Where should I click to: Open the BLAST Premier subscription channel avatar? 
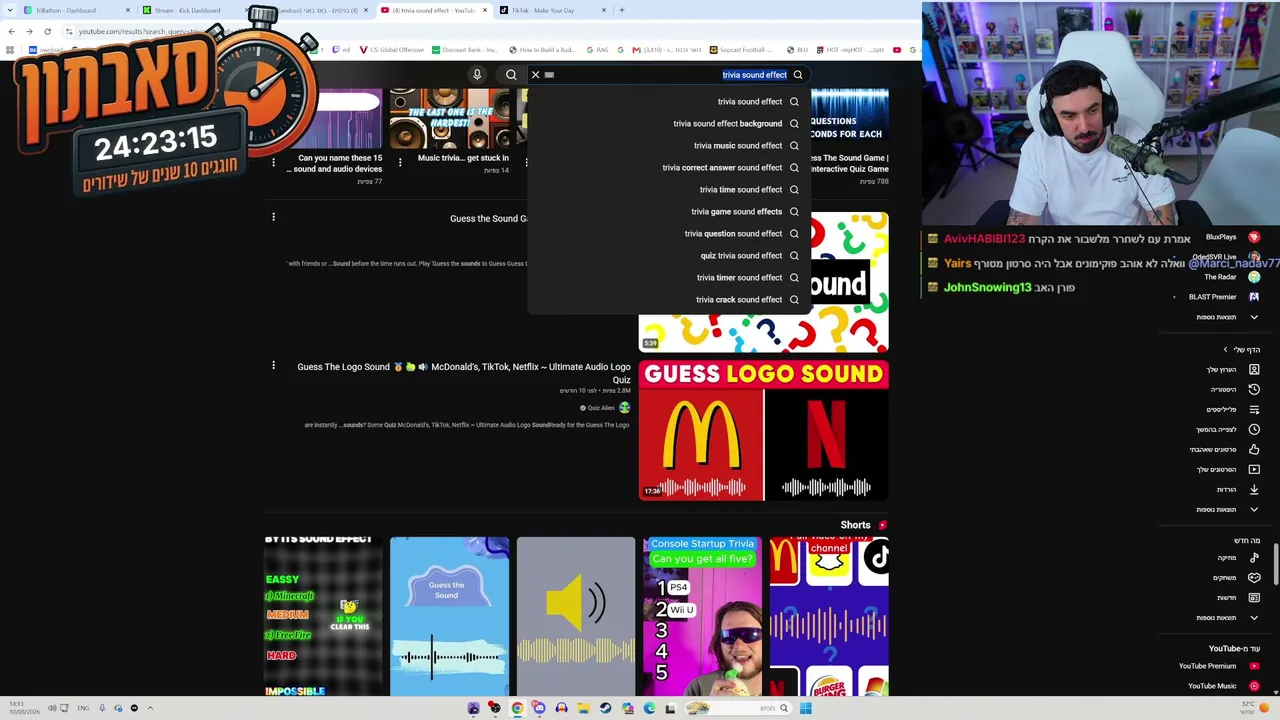1254,297
